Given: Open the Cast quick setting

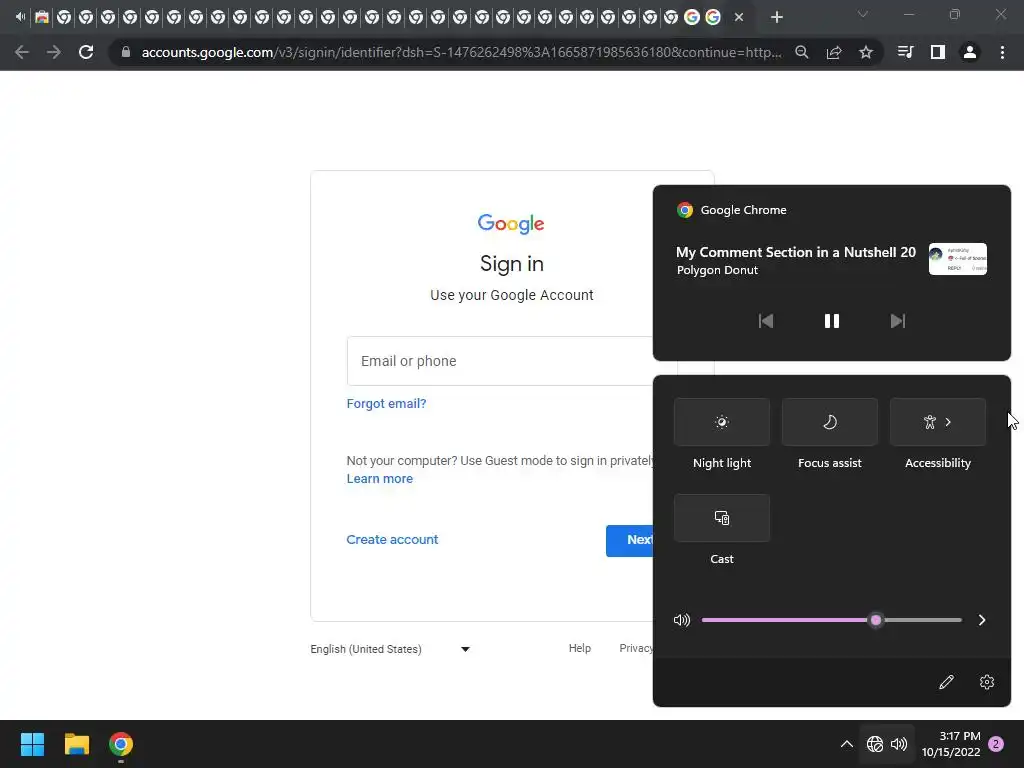Looking at the screenshot, I should (x=722, y=518).
